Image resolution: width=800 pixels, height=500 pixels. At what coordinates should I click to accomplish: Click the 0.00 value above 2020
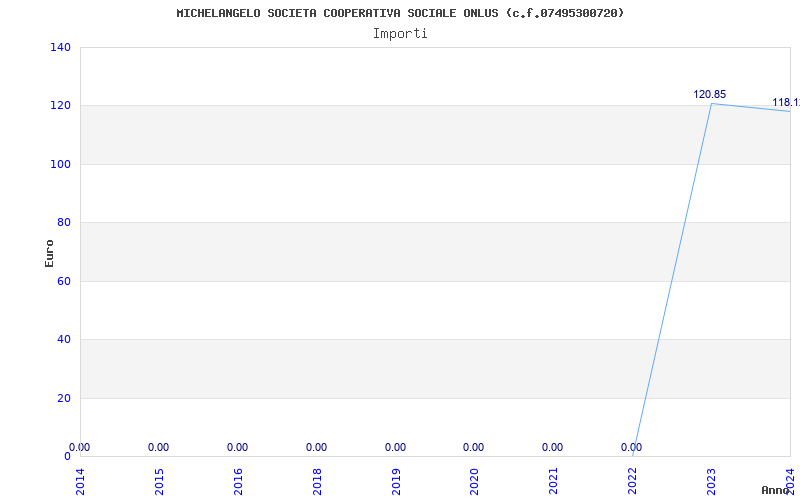point(473,447)
